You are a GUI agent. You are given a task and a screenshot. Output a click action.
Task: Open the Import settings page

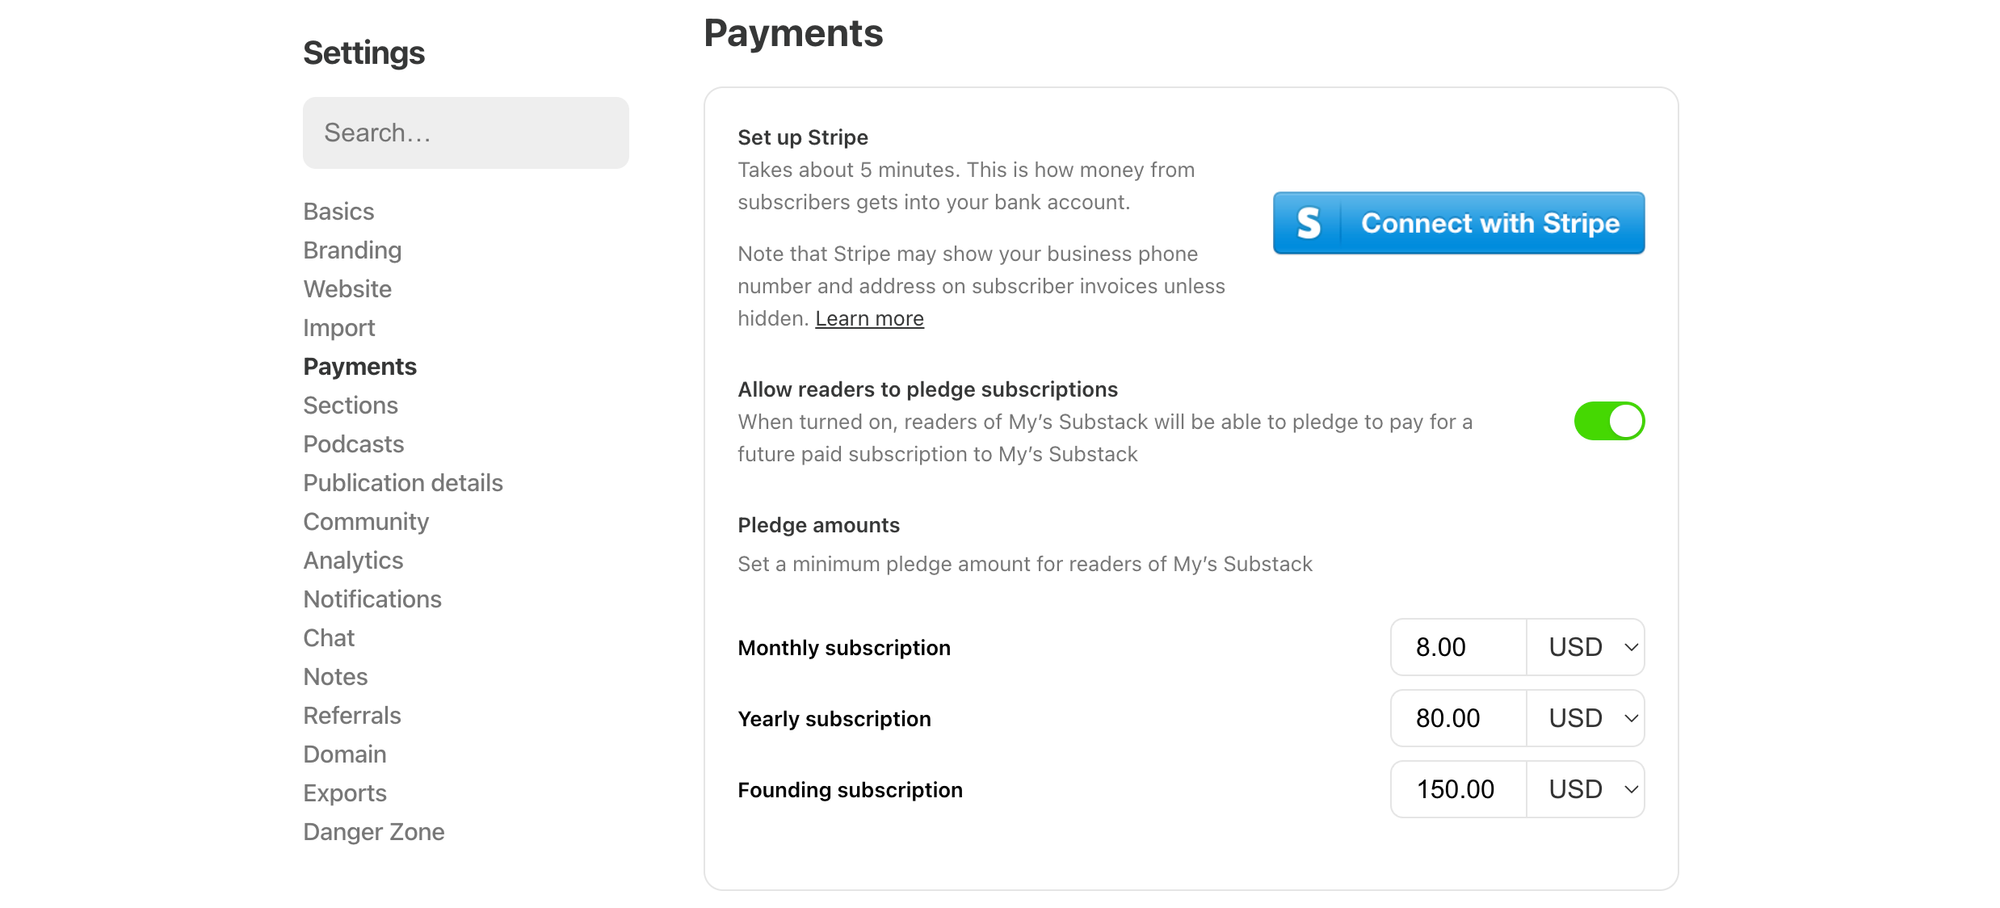click(x=339, y=327)
